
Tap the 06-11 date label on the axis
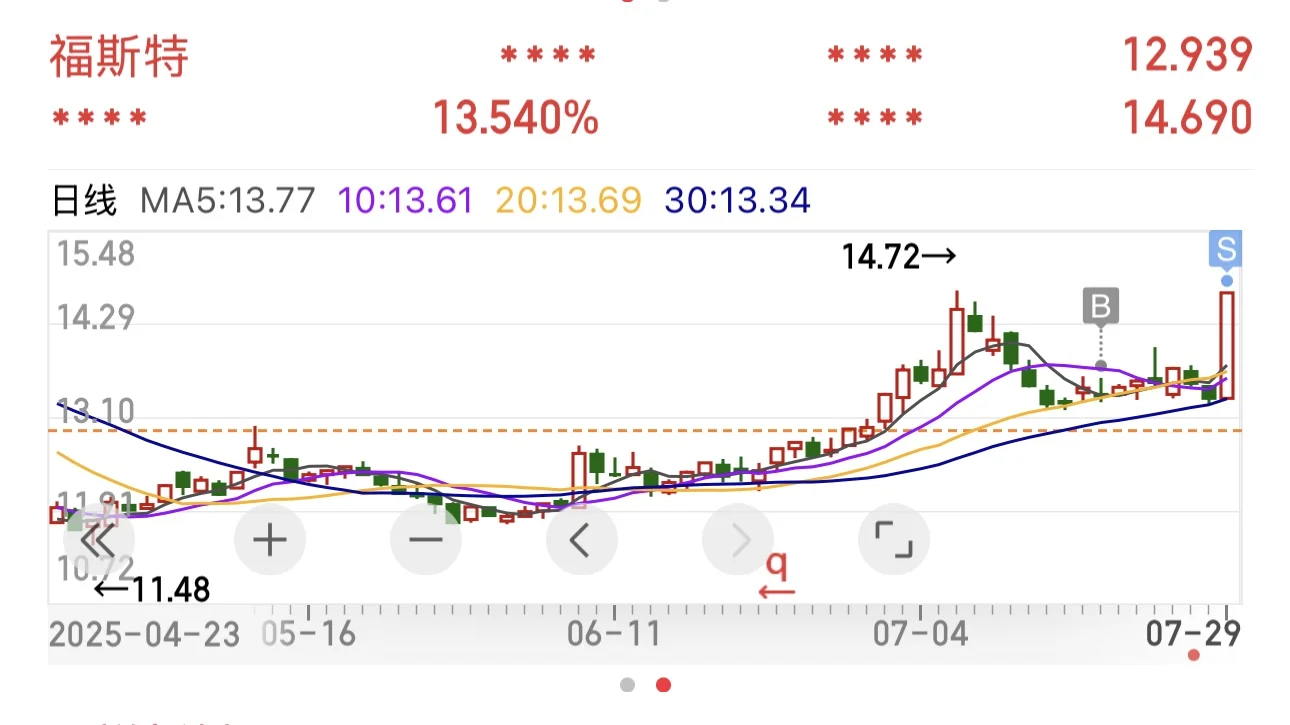coord(614,634)
